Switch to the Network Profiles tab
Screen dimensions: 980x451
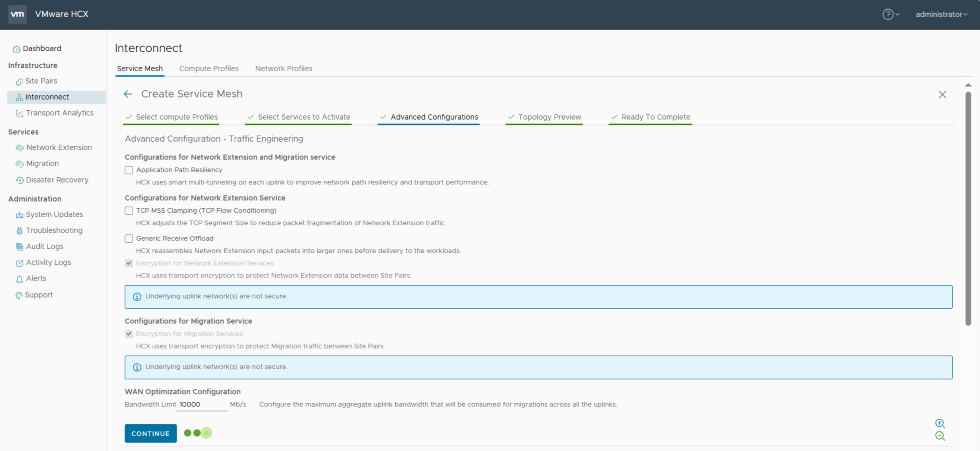pyautogui.click(x=284, y=69)
